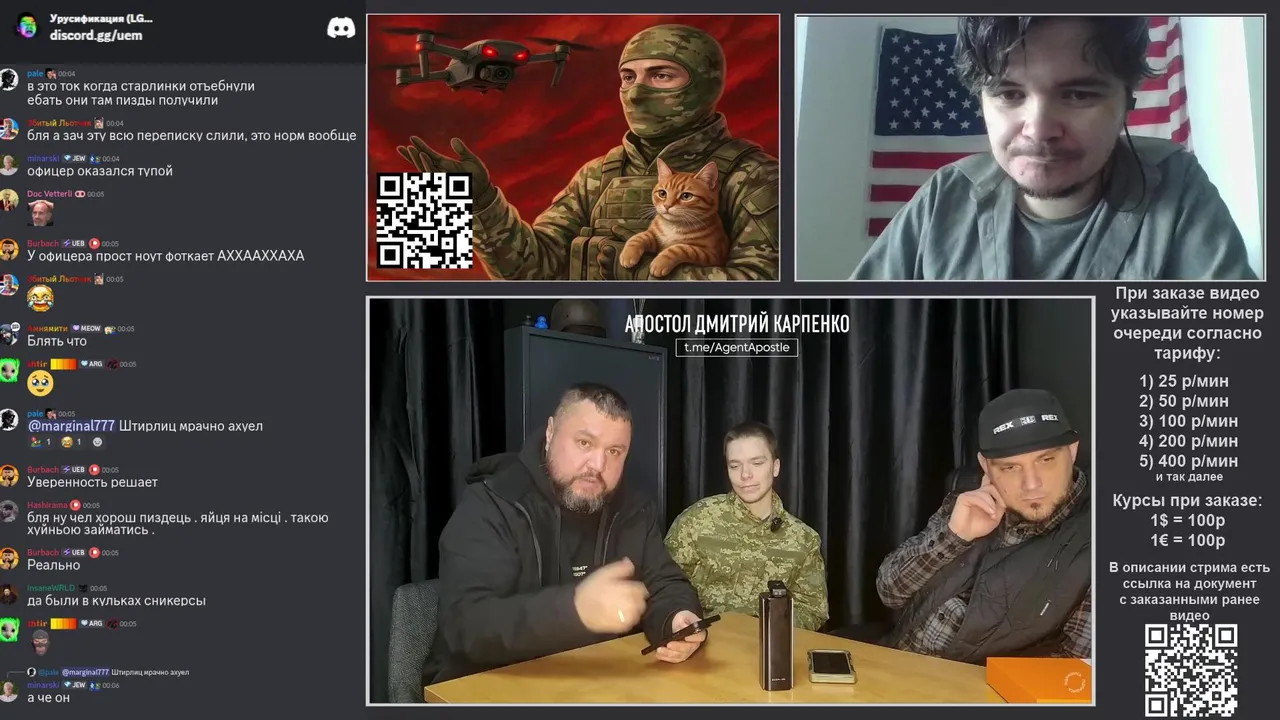The image size is (1280, 720).
Task: Open pale's avatar next to the старлинки message
Action: [x=9, y=80]
